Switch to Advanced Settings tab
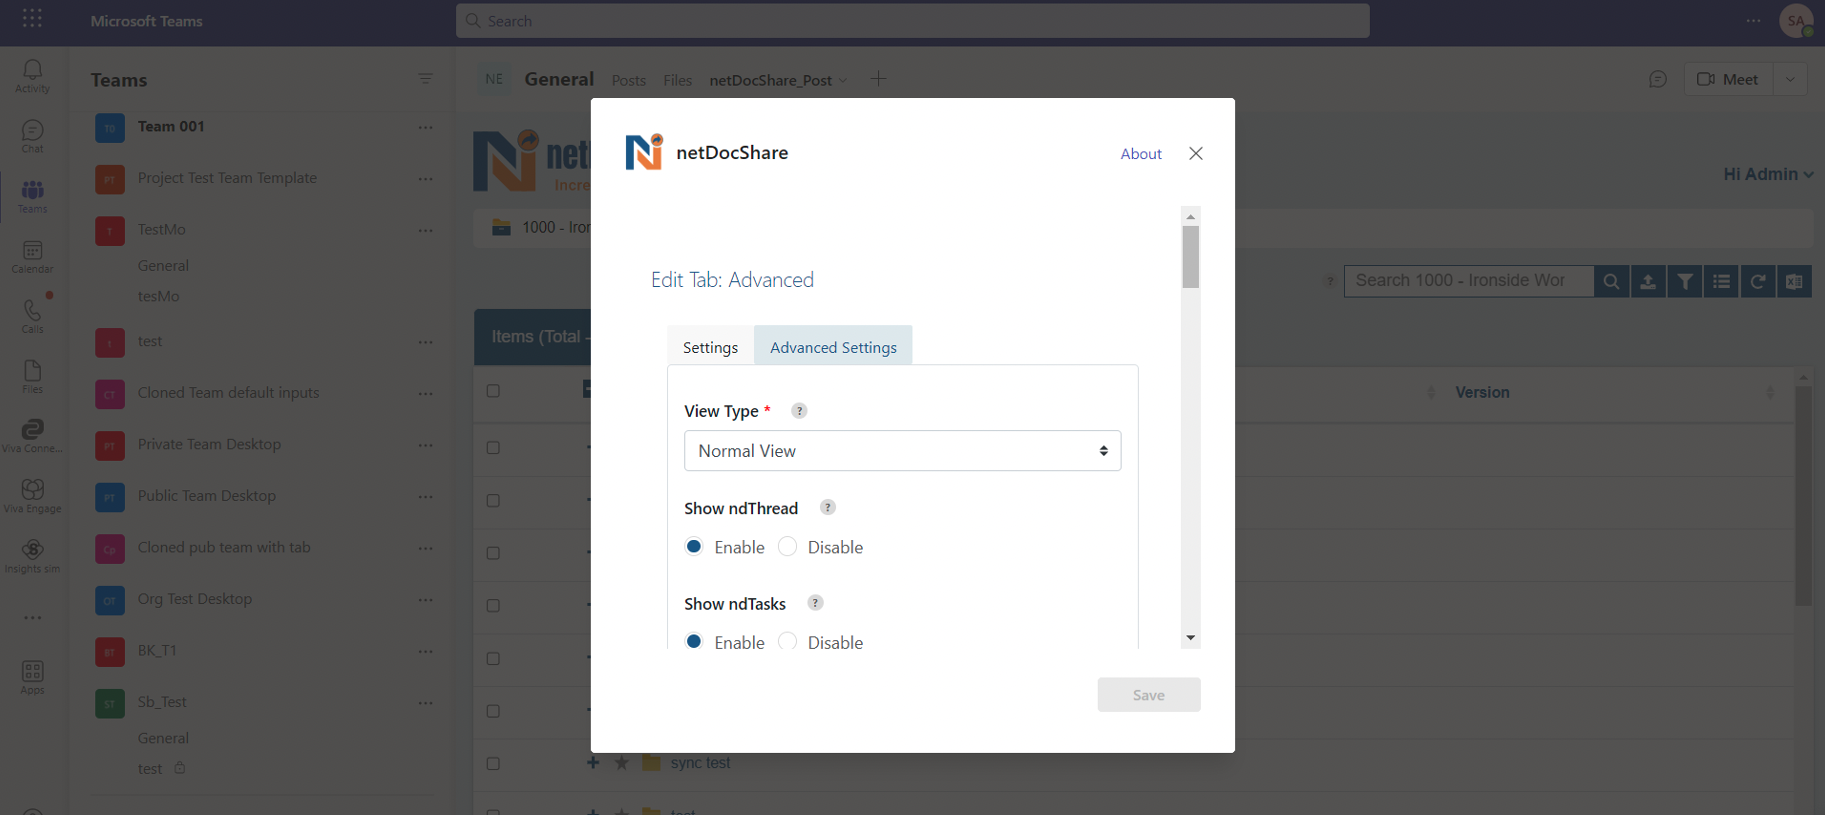The width and height of the screenshot is (1825, 815). 833,347
